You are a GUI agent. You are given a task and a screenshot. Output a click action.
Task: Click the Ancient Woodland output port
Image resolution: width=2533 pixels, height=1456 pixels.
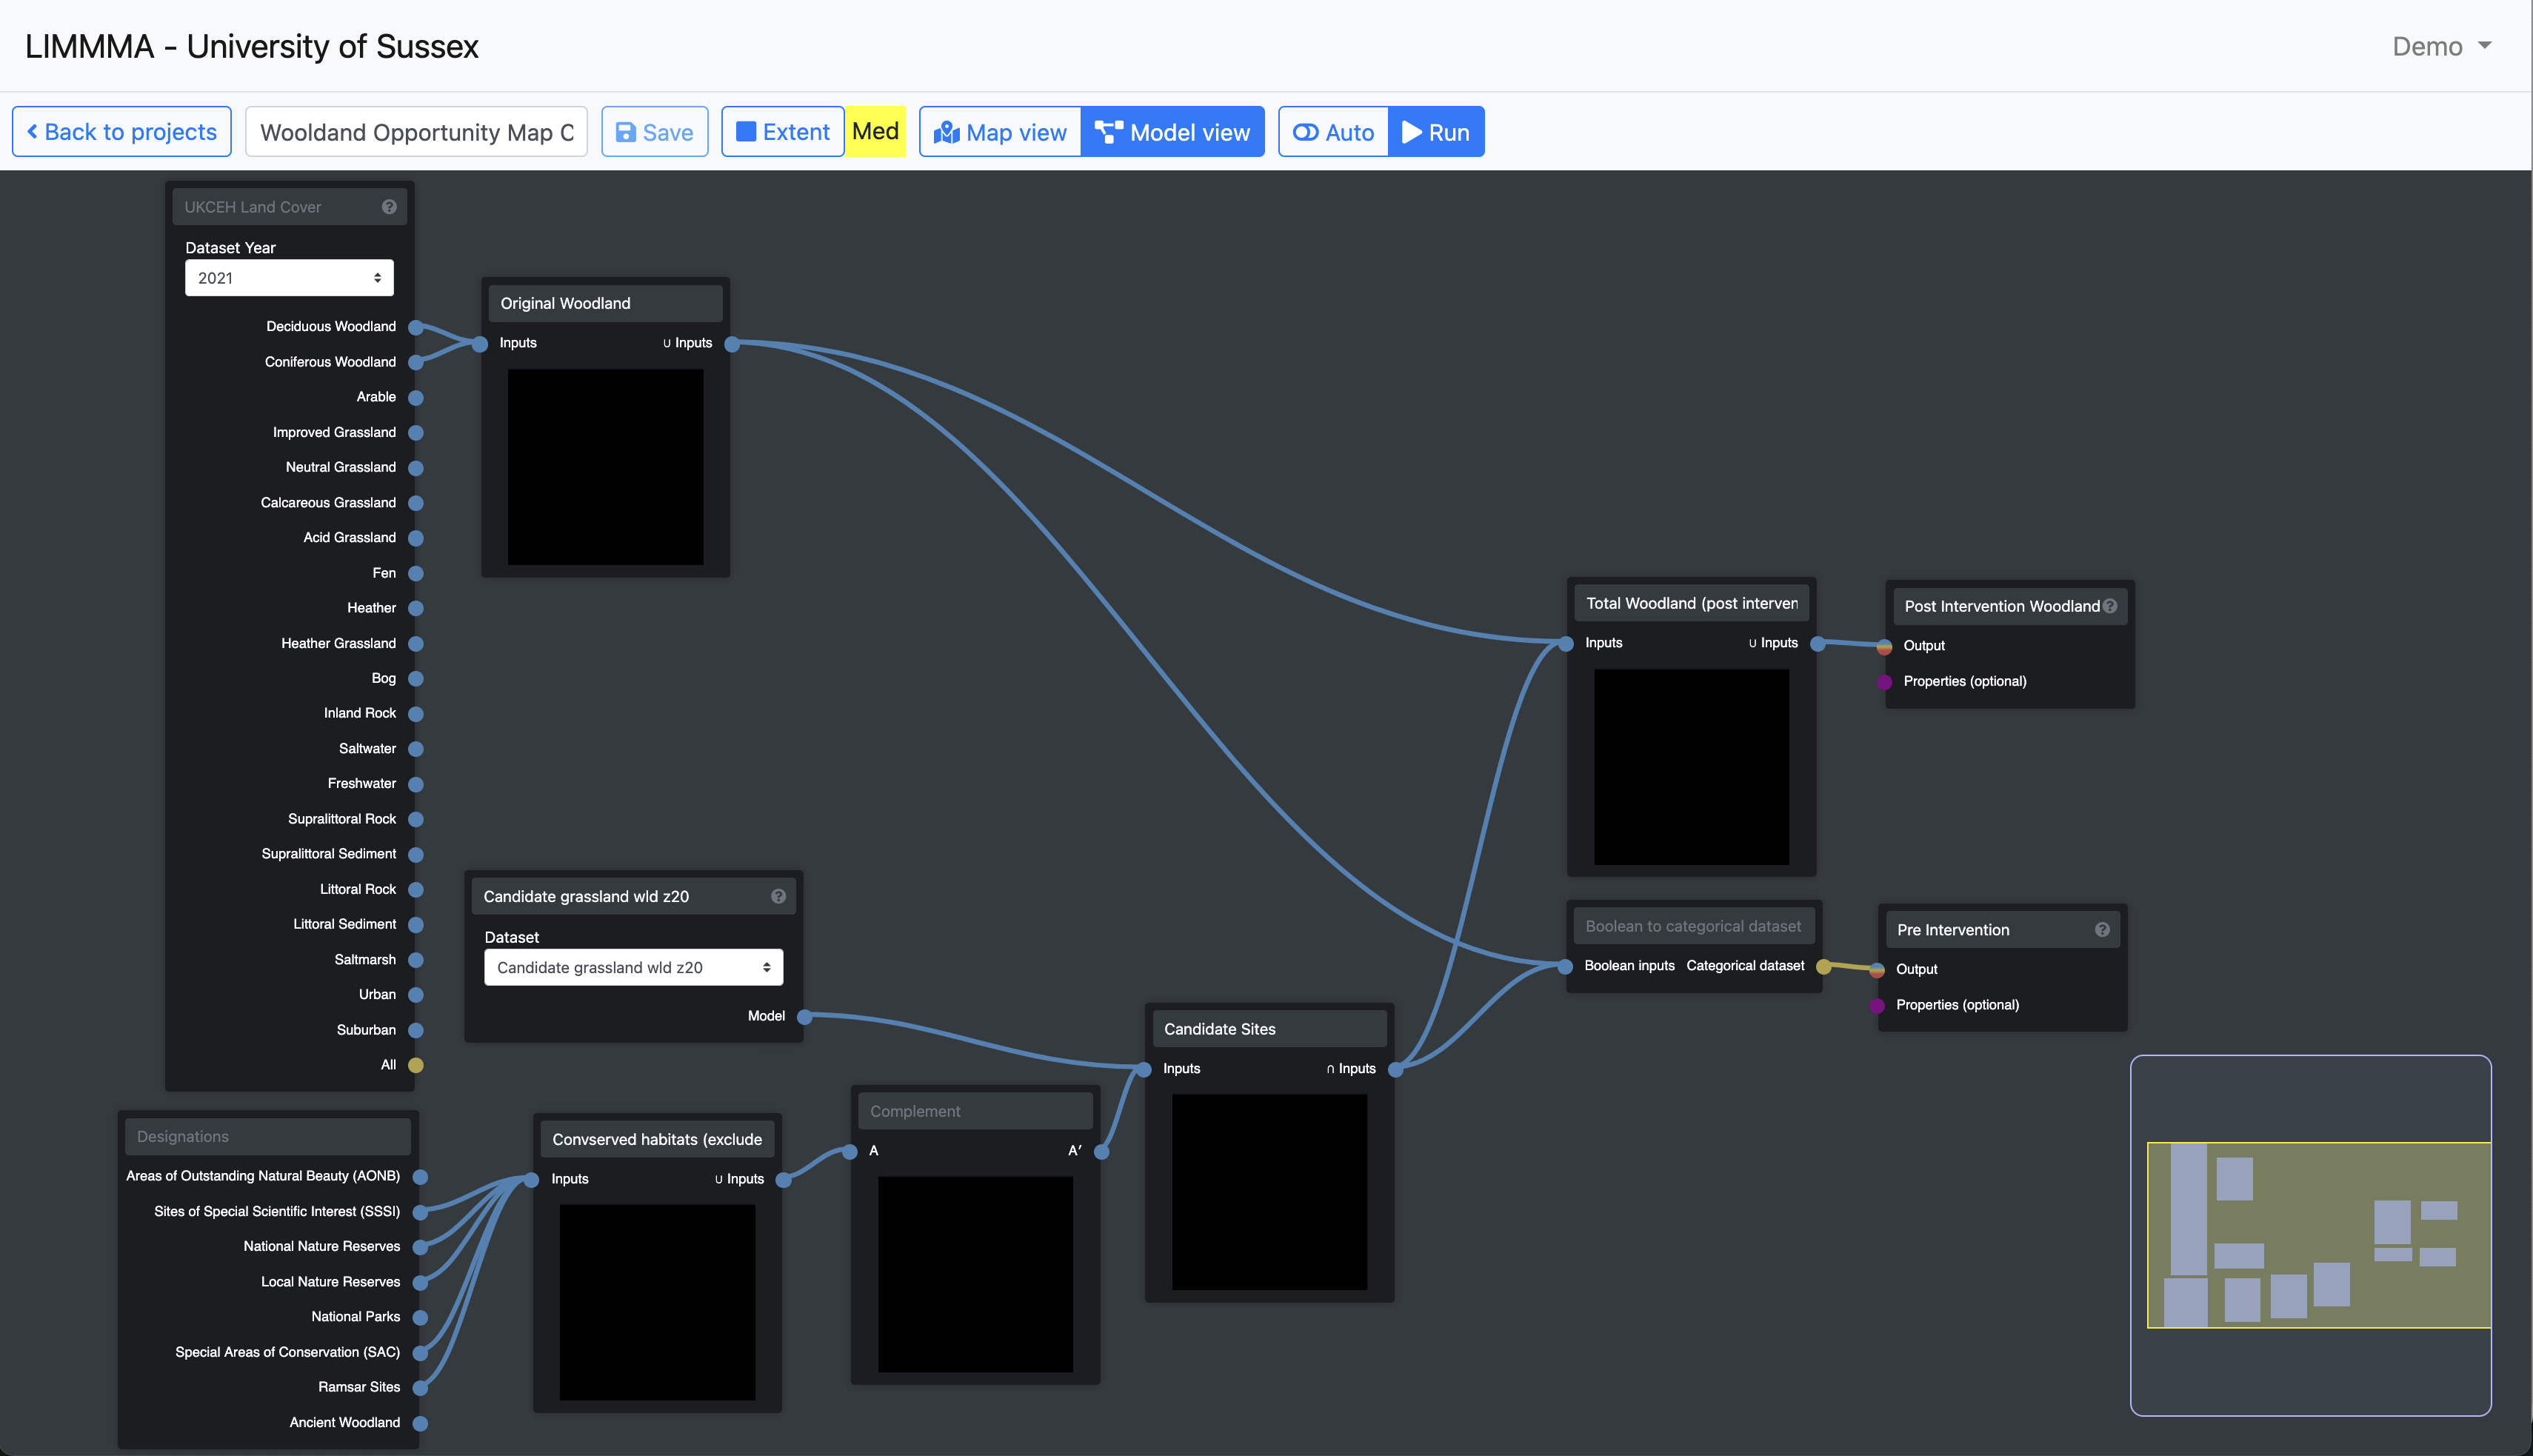pos(421,1423)
